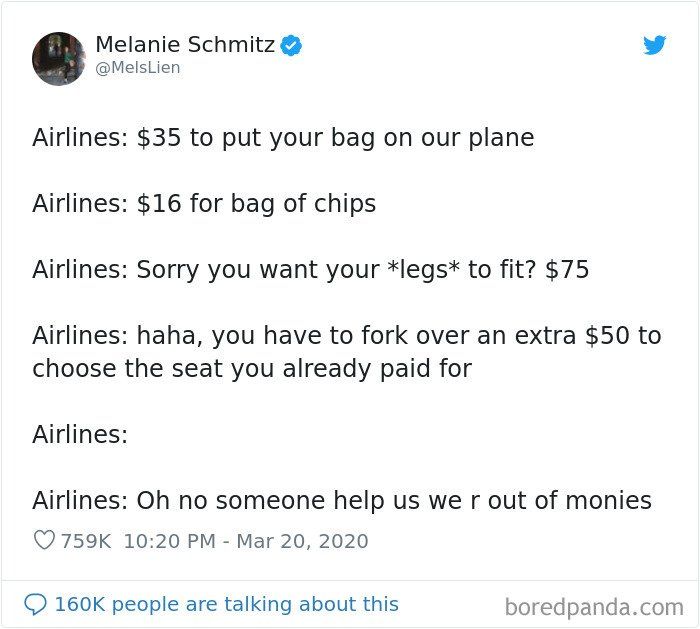
Task: Click the 'Sorry you want your *legs*' line
Action: (311, 270)
